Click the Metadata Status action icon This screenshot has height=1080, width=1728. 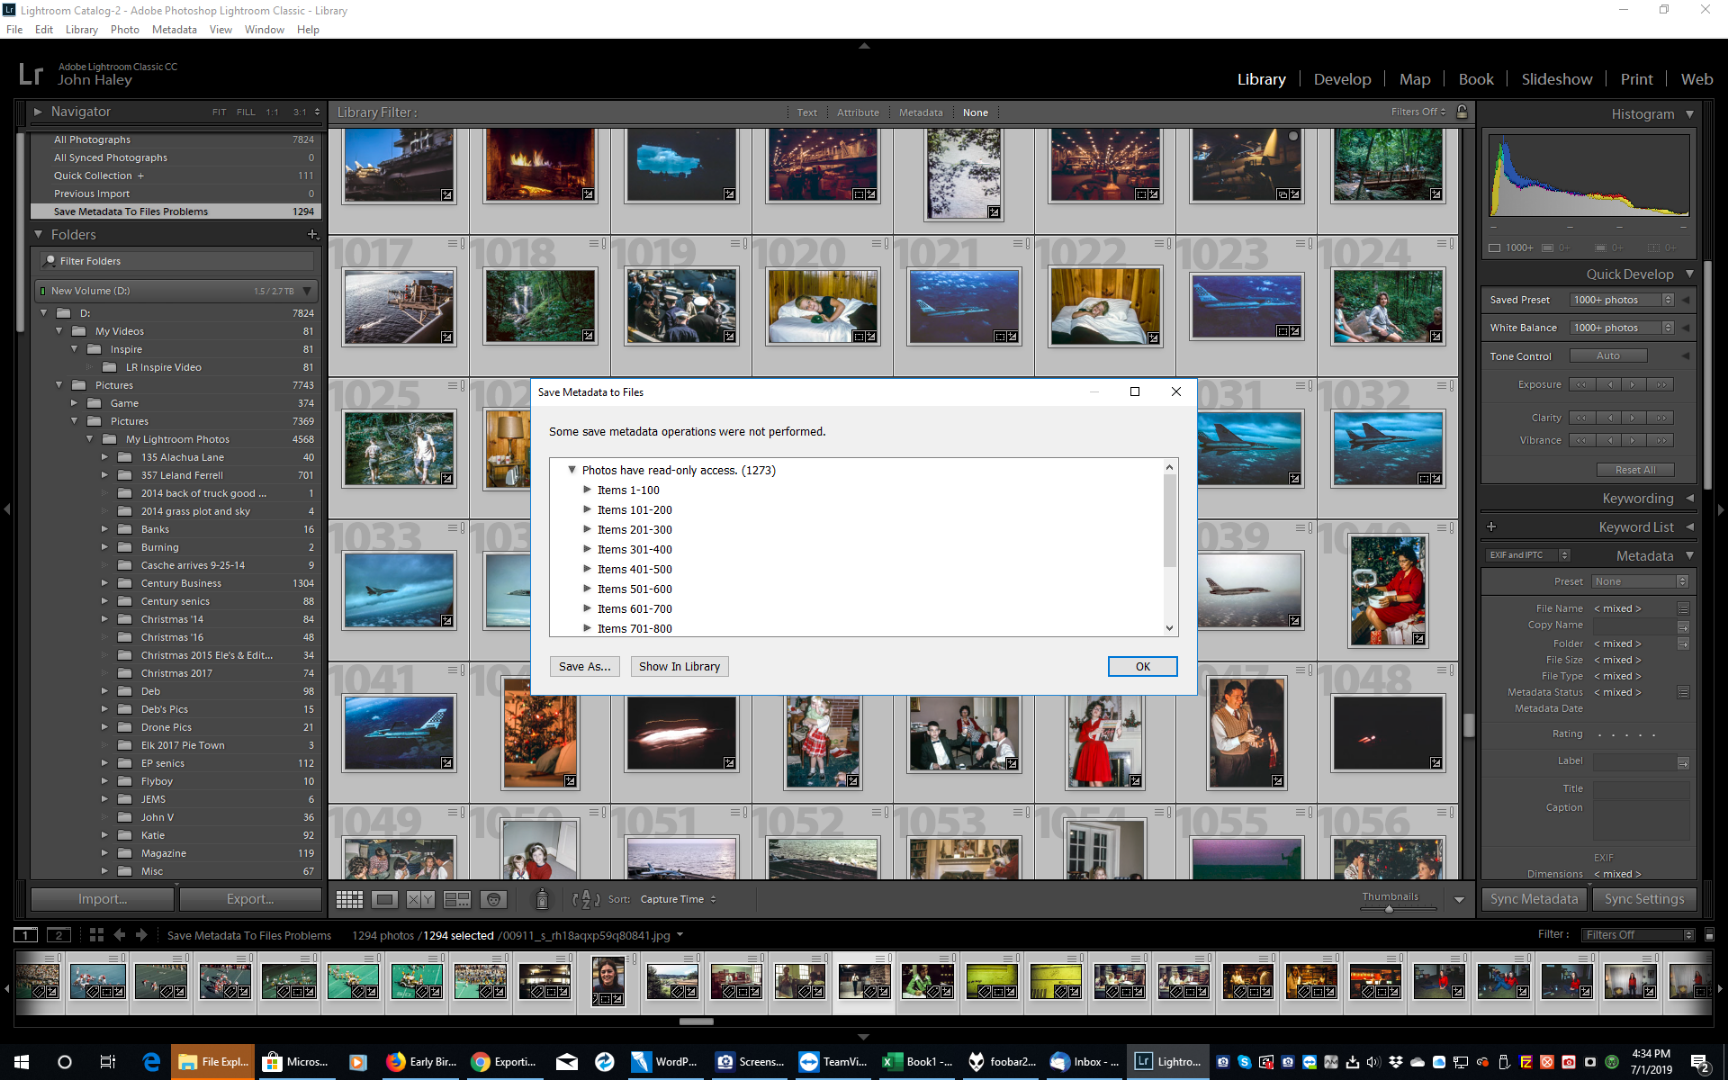1683,692
